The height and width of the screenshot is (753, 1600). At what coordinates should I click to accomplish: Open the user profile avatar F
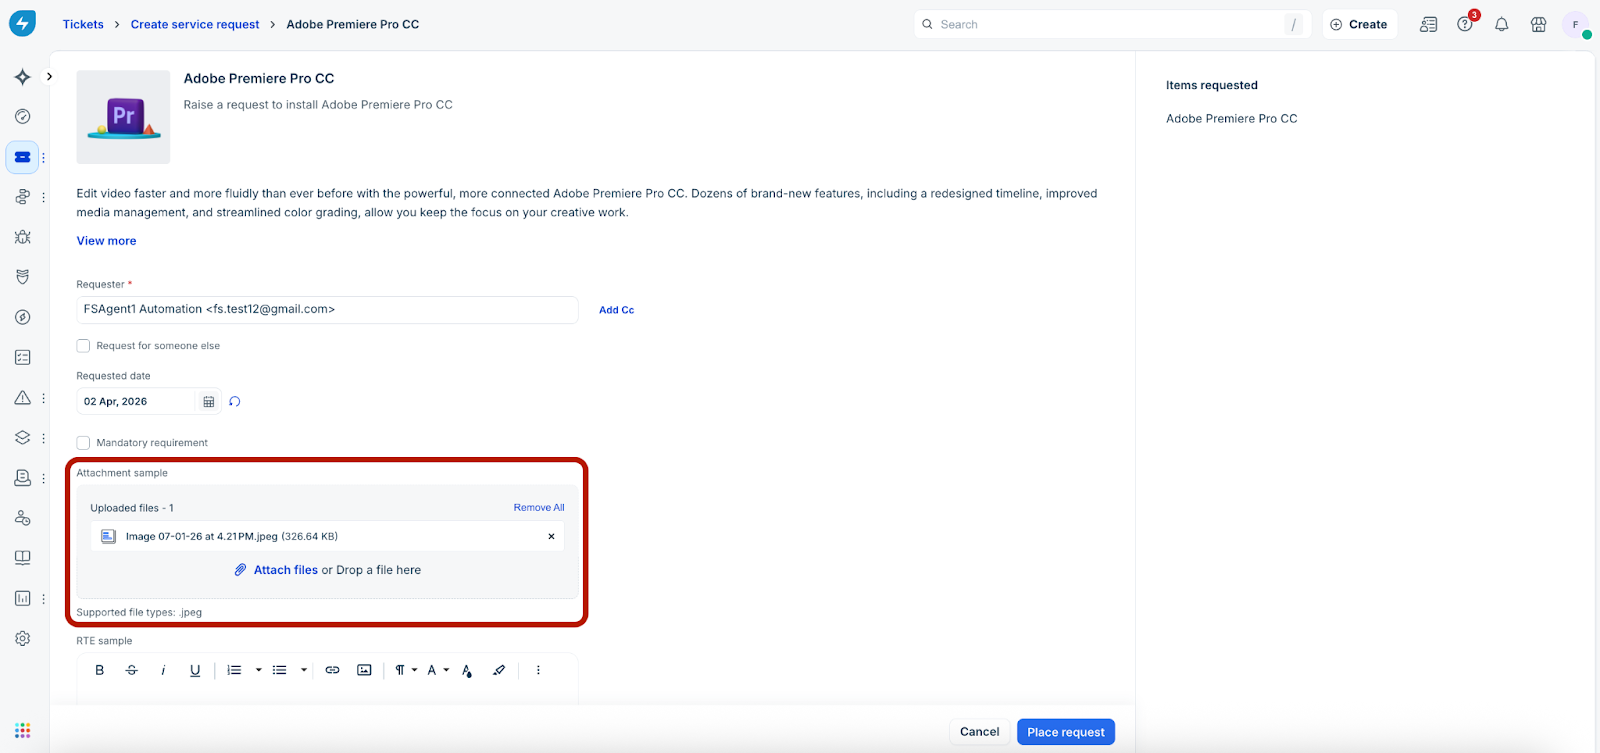click(x=1575, y=24)
